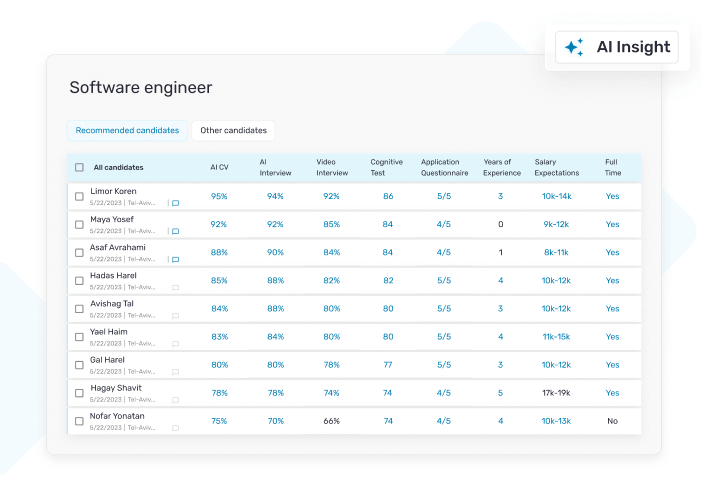The width and height of the screenshot is (702, 477).
Task: Open chat icon in Asaf Avrahami row
Action: click(176, 260)
